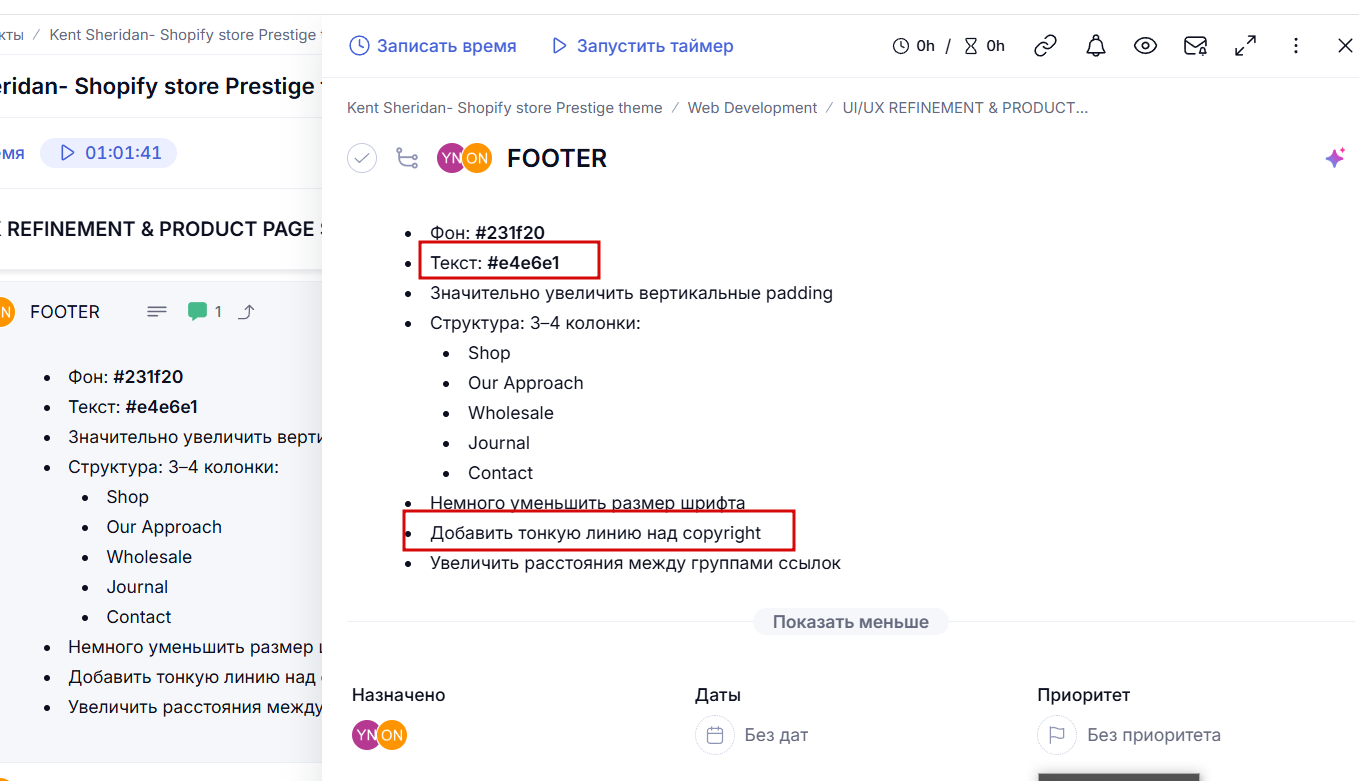
Task: Open notifications bell for this task
Action: (x=1096, y=46)
